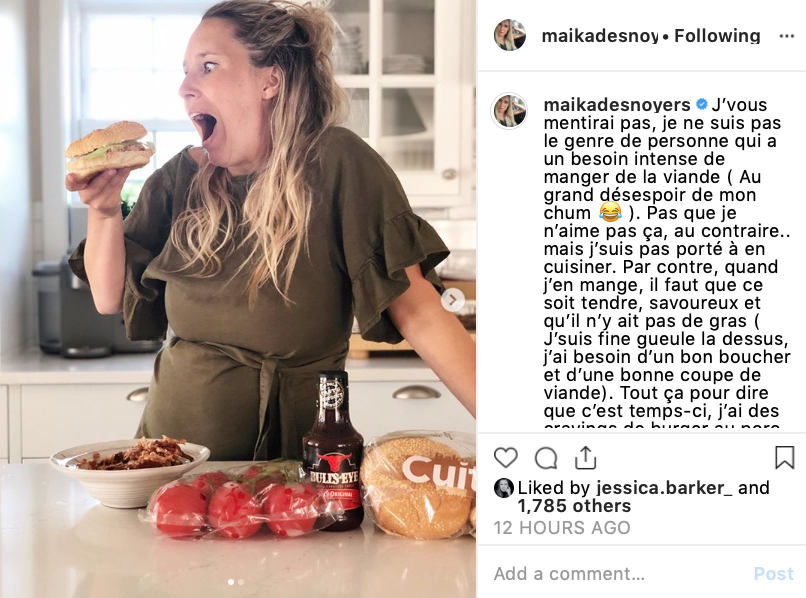Viewport: 806px width, 598px height.
Task: Click jessica.barker_ small avatar in likes
Action: pos(504,488)
